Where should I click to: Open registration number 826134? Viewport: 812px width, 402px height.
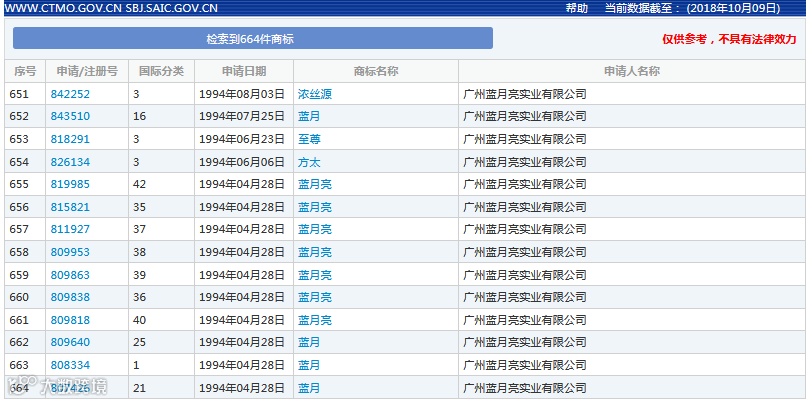click(x=70, y=162)
